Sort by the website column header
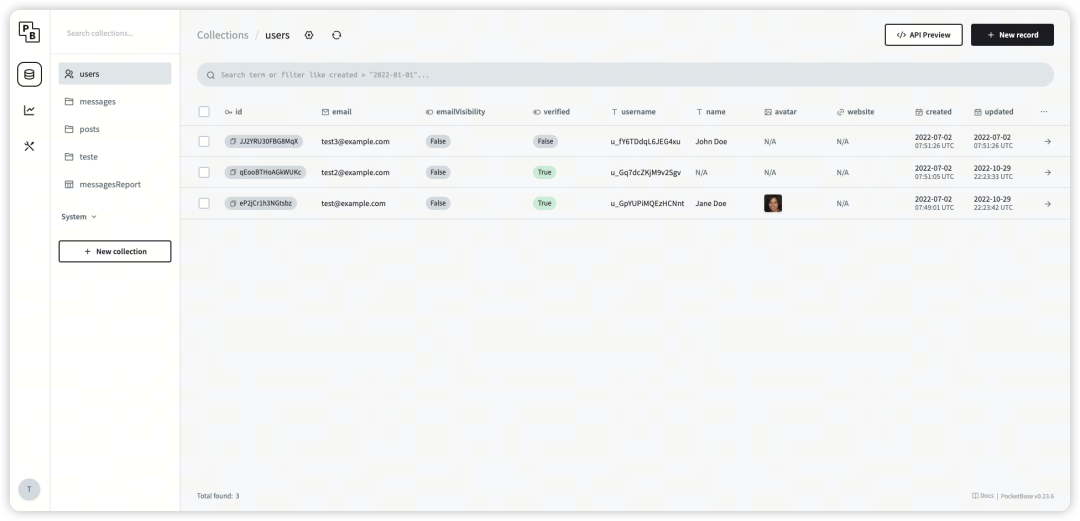The height and width of the screenshot is (521, 1080). click(855, 112)
